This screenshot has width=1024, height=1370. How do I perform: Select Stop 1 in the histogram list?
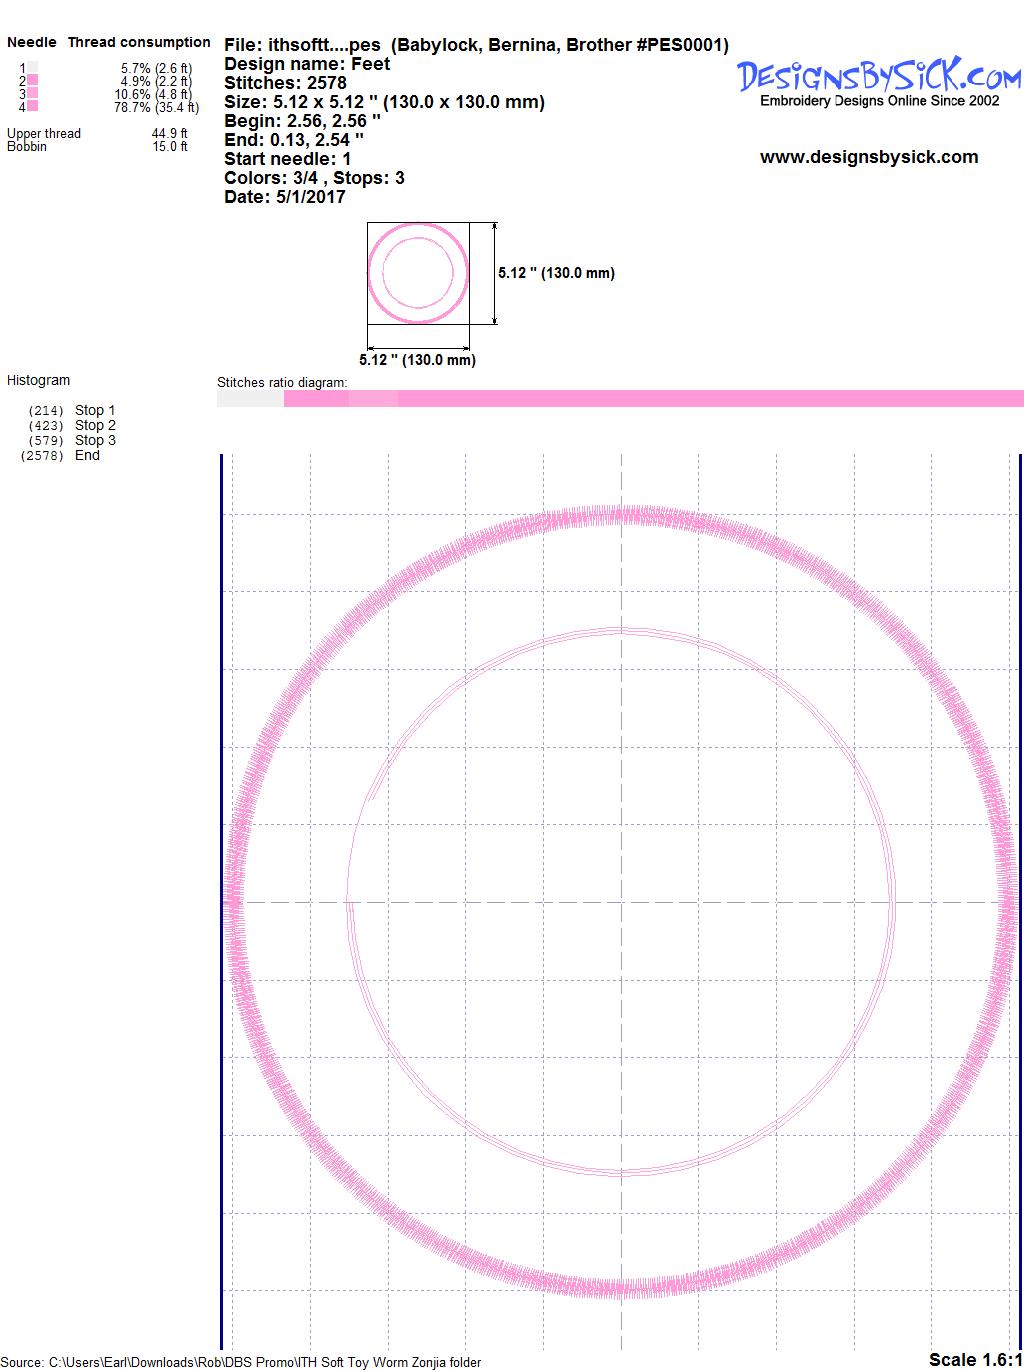95,410
